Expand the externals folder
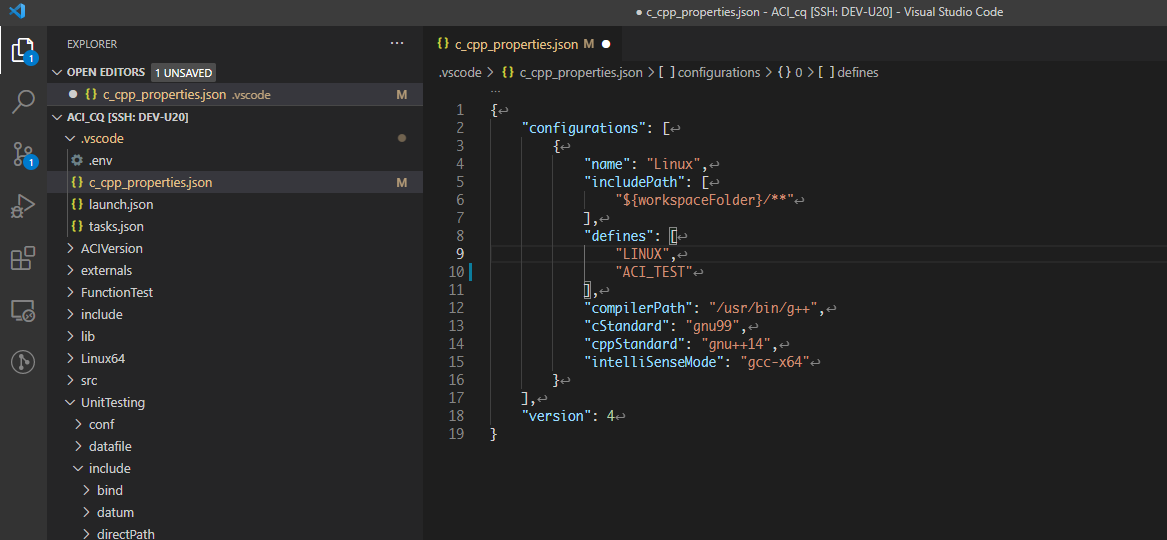 (70, 271)
